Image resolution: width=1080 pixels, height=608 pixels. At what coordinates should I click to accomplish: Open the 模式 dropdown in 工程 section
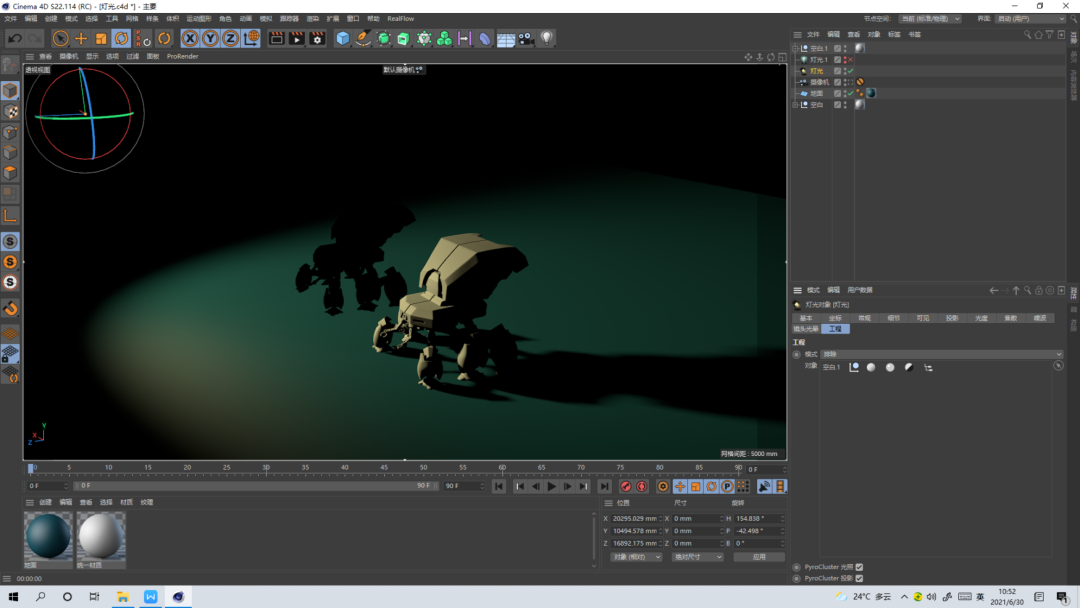941,354
